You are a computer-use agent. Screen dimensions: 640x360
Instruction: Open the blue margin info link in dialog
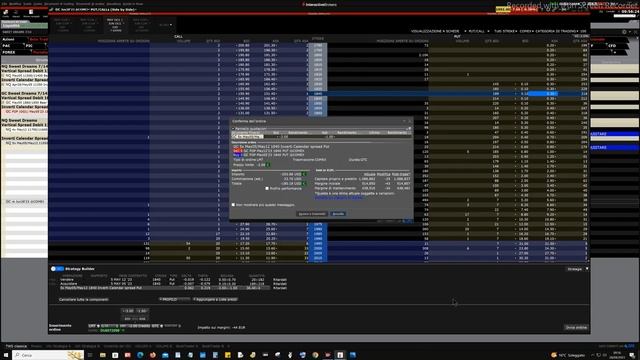[x=338, y=198]
